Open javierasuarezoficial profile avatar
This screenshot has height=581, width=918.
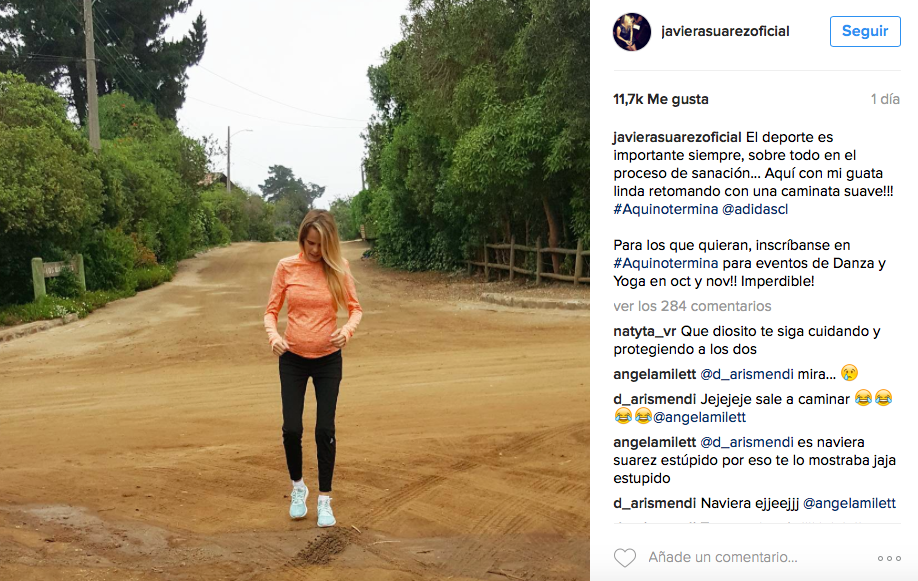tap(632, 32)
